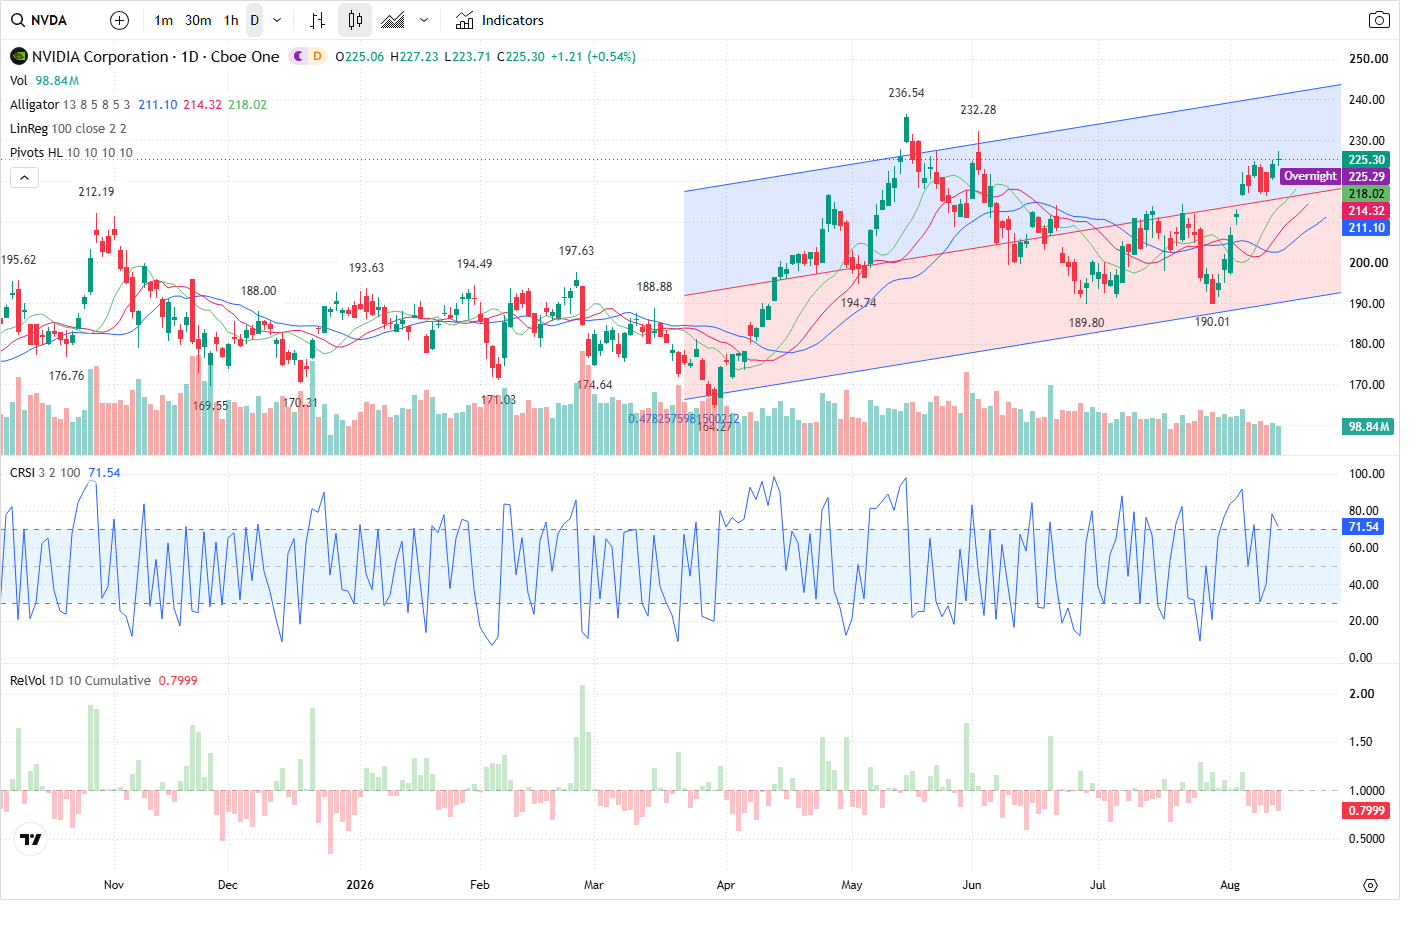Click the 250.00 price scale label
This screenshot has height=950, width=1420.
pyautogui.click(x=1368, y=59)
